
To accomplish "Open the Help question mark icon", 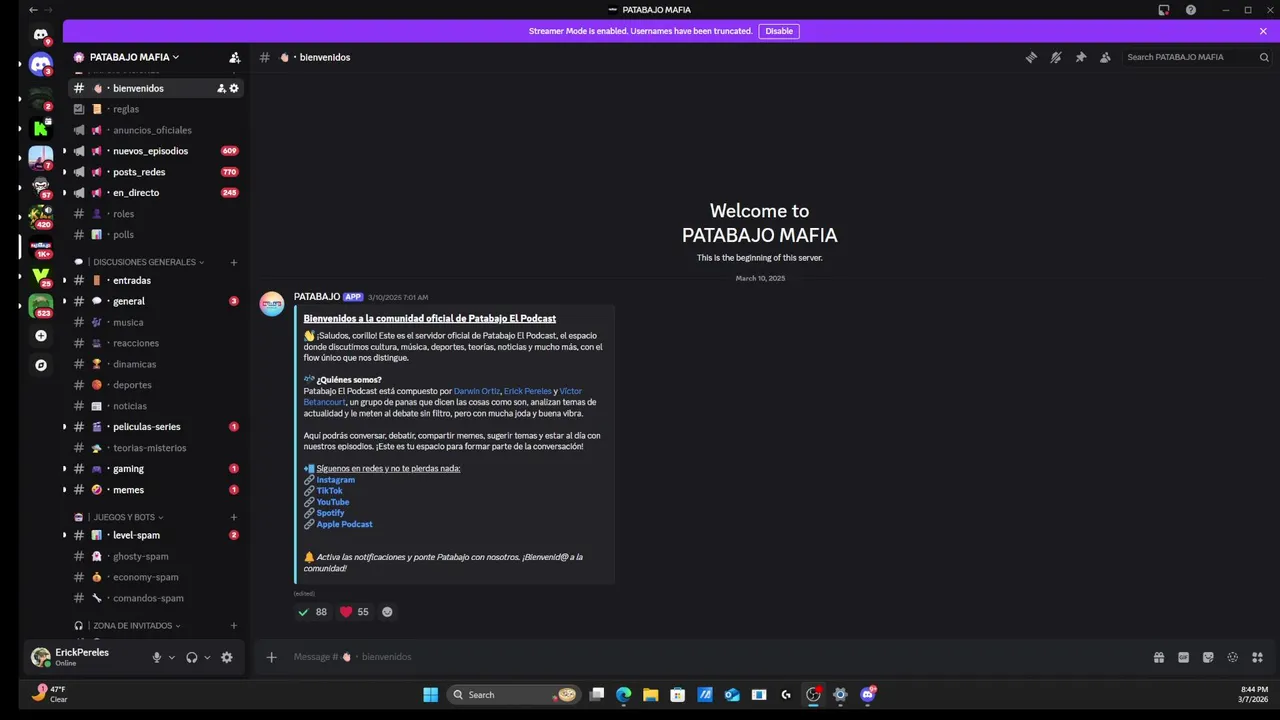I will 1191,10.
